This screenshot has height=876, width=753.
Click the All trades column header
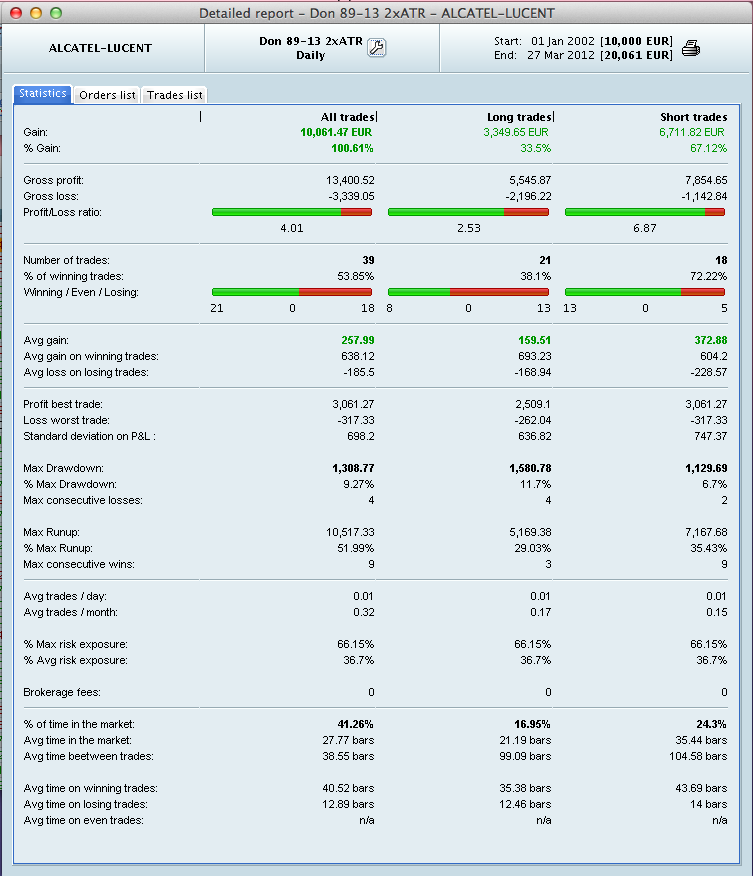347,117
